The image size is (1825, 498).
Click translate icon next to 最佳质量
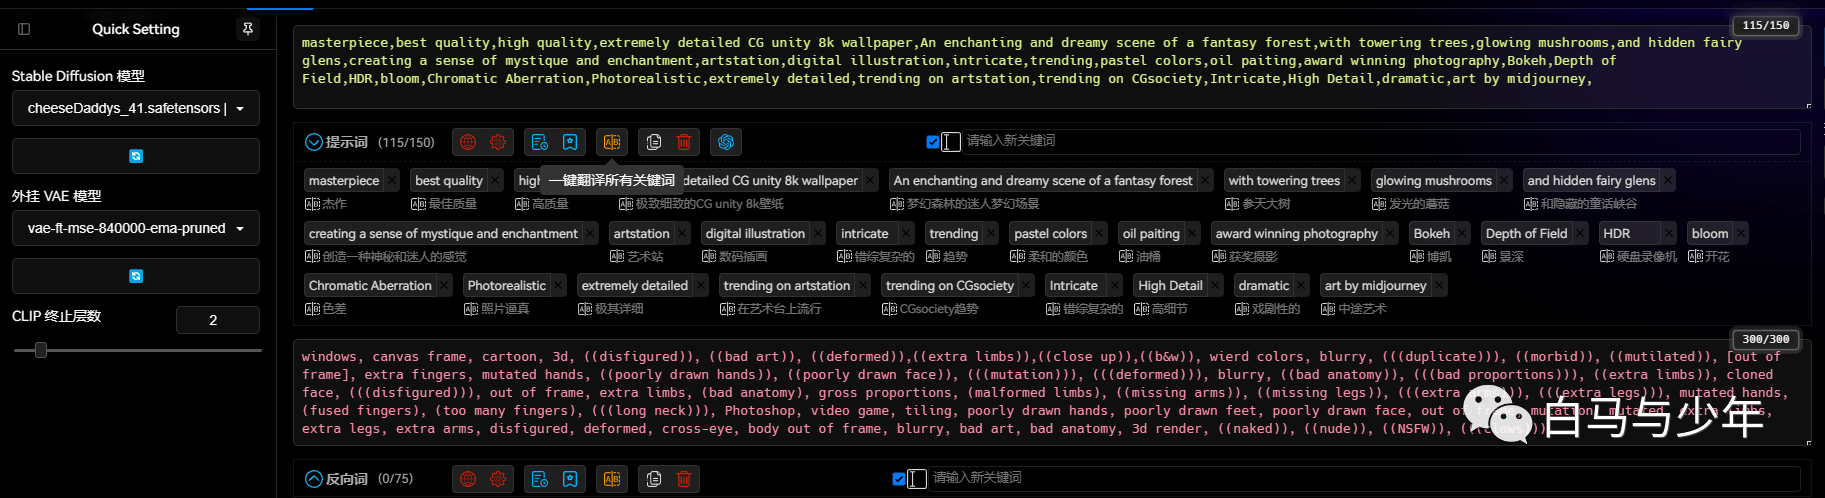[x=418, y=204]
